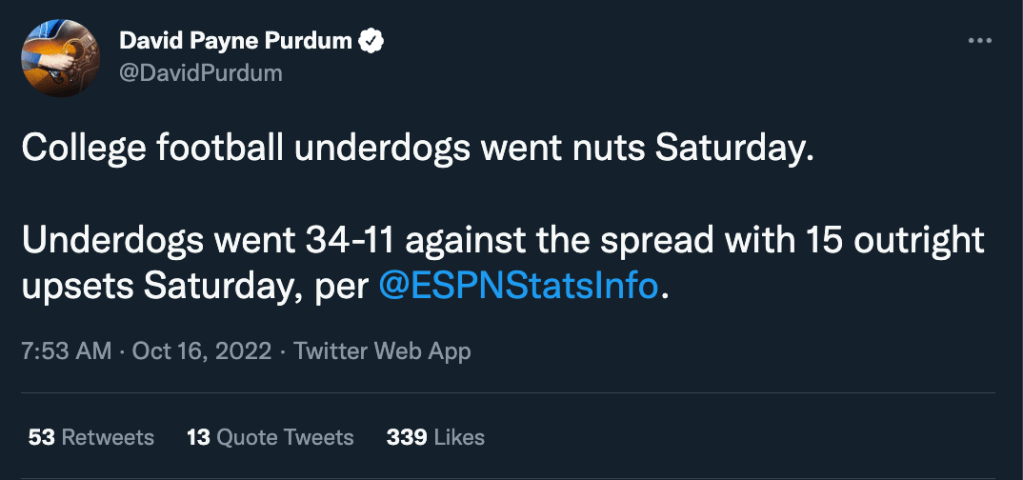
Task: Click the number 53 retweet count
Action: click(x=41, y=437)
